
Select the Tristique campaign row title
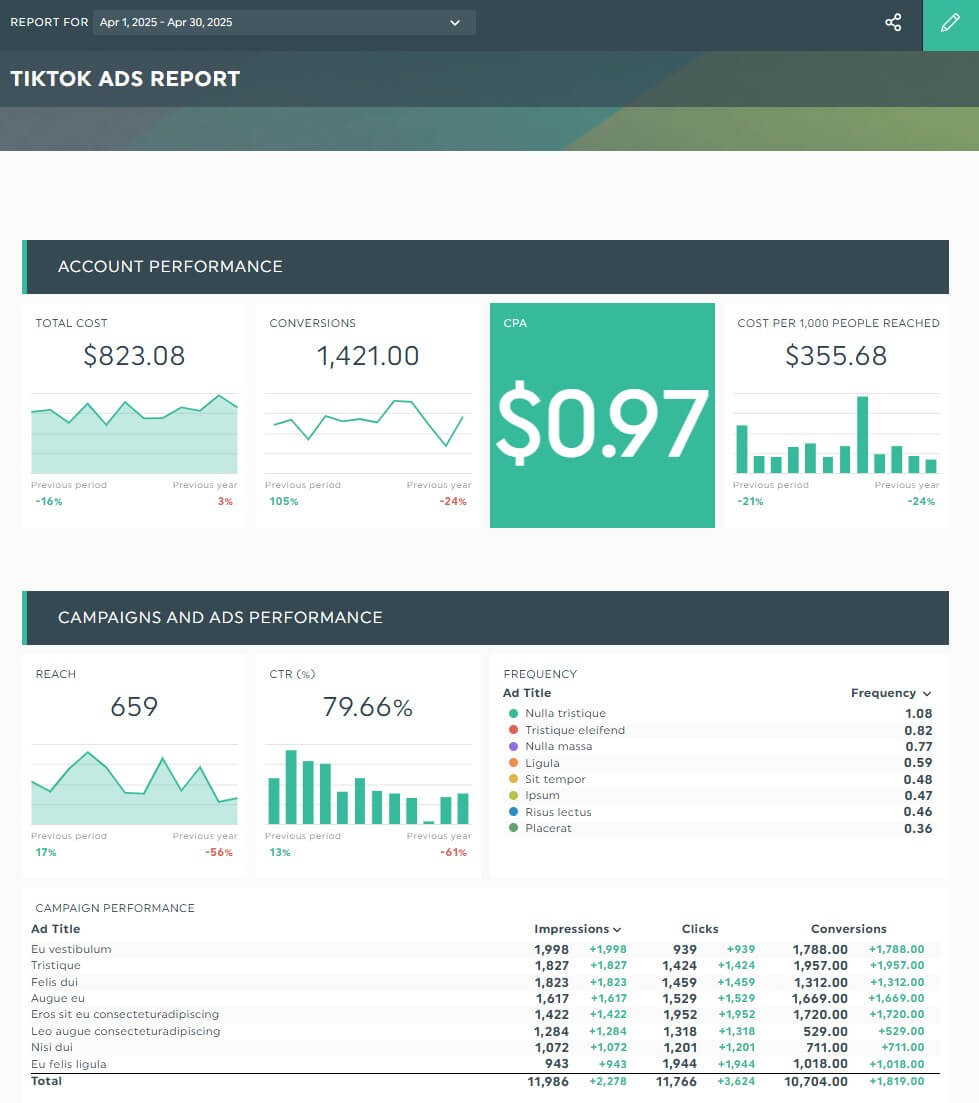56,966
